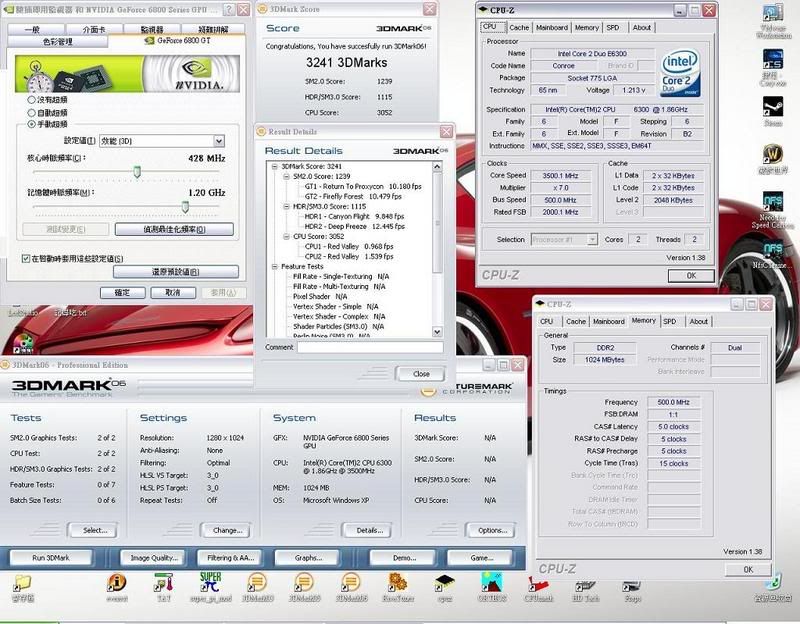800x624 pixels.
Task: Click the 3DMark06 Professional Edition title icon
Action: [5, 364]
